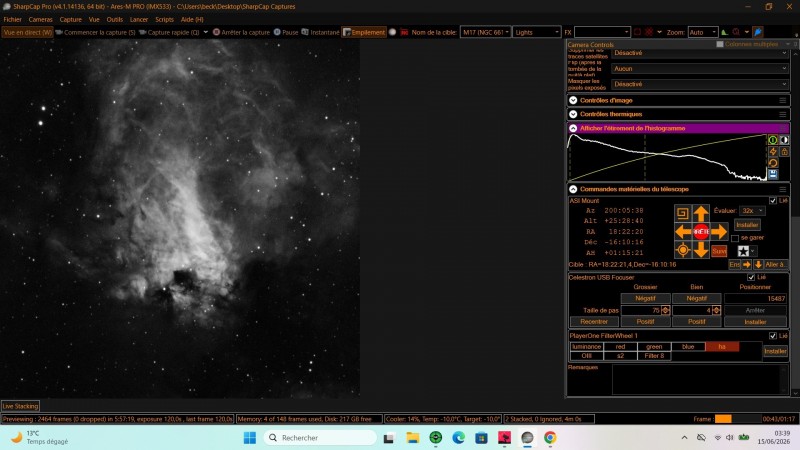The image size is (800, 450).
Task: Toggle the Empilement live stacking button
Action: (x=364, y=32)
